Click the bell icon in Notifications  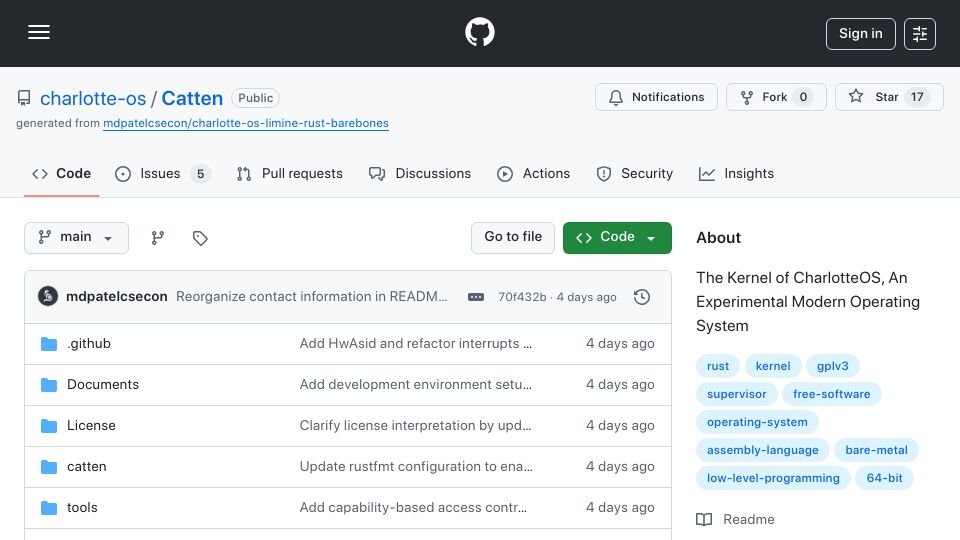[616, 97]
